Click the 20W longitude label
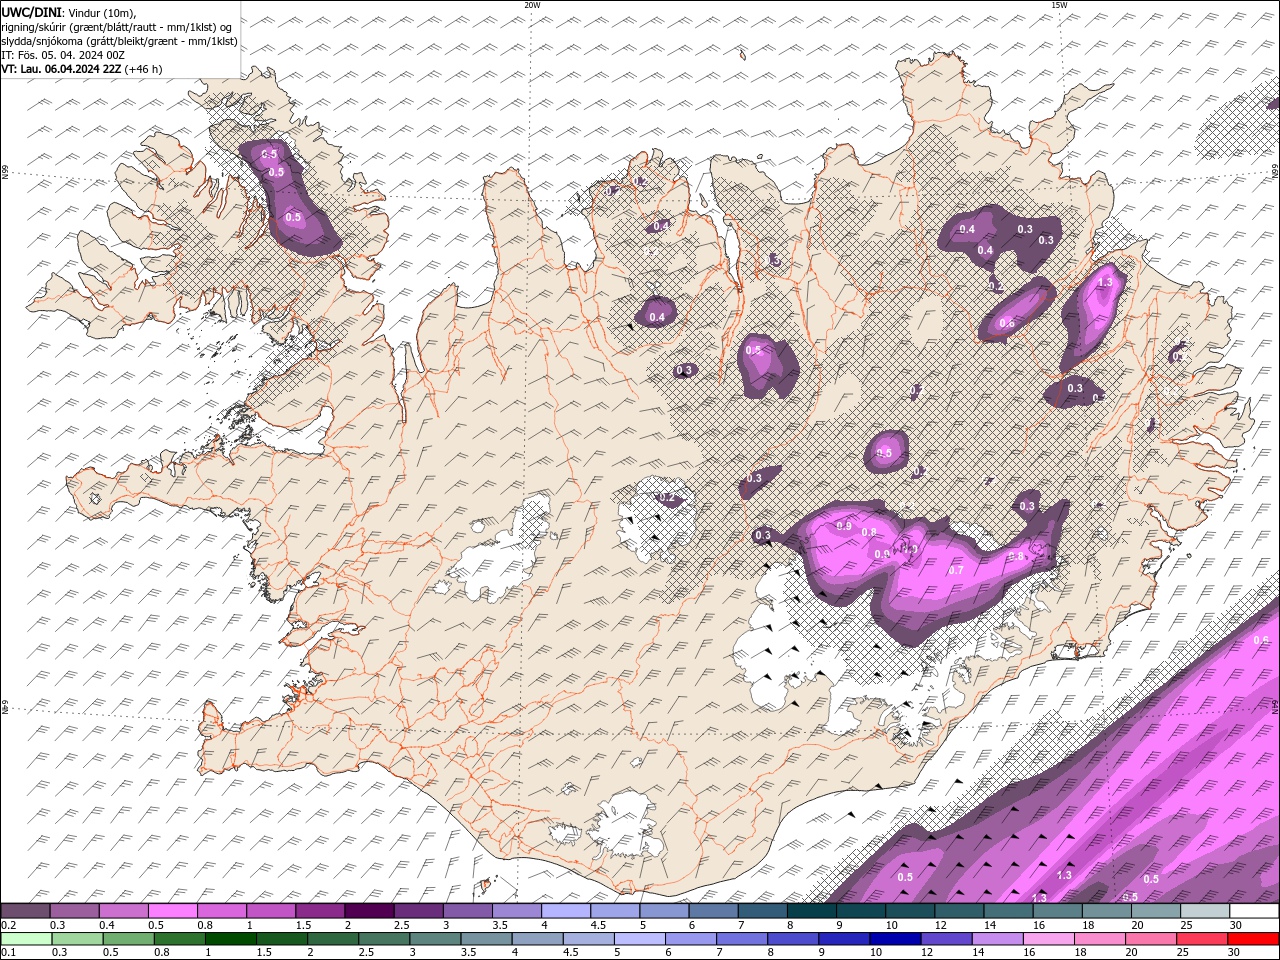The width and height of the screenshot is (1280, 960). [x=533, y=5]
